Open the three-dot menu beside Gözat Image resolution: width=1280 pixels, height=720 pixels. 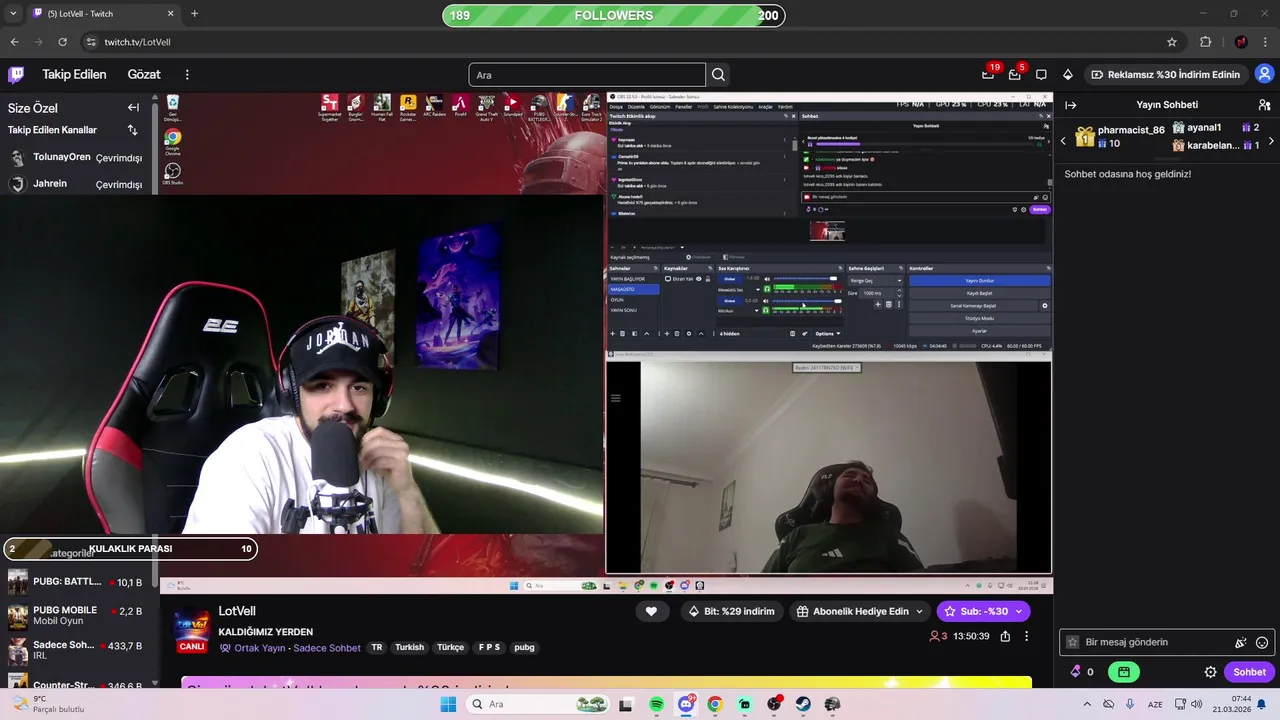tap(187, 74)
